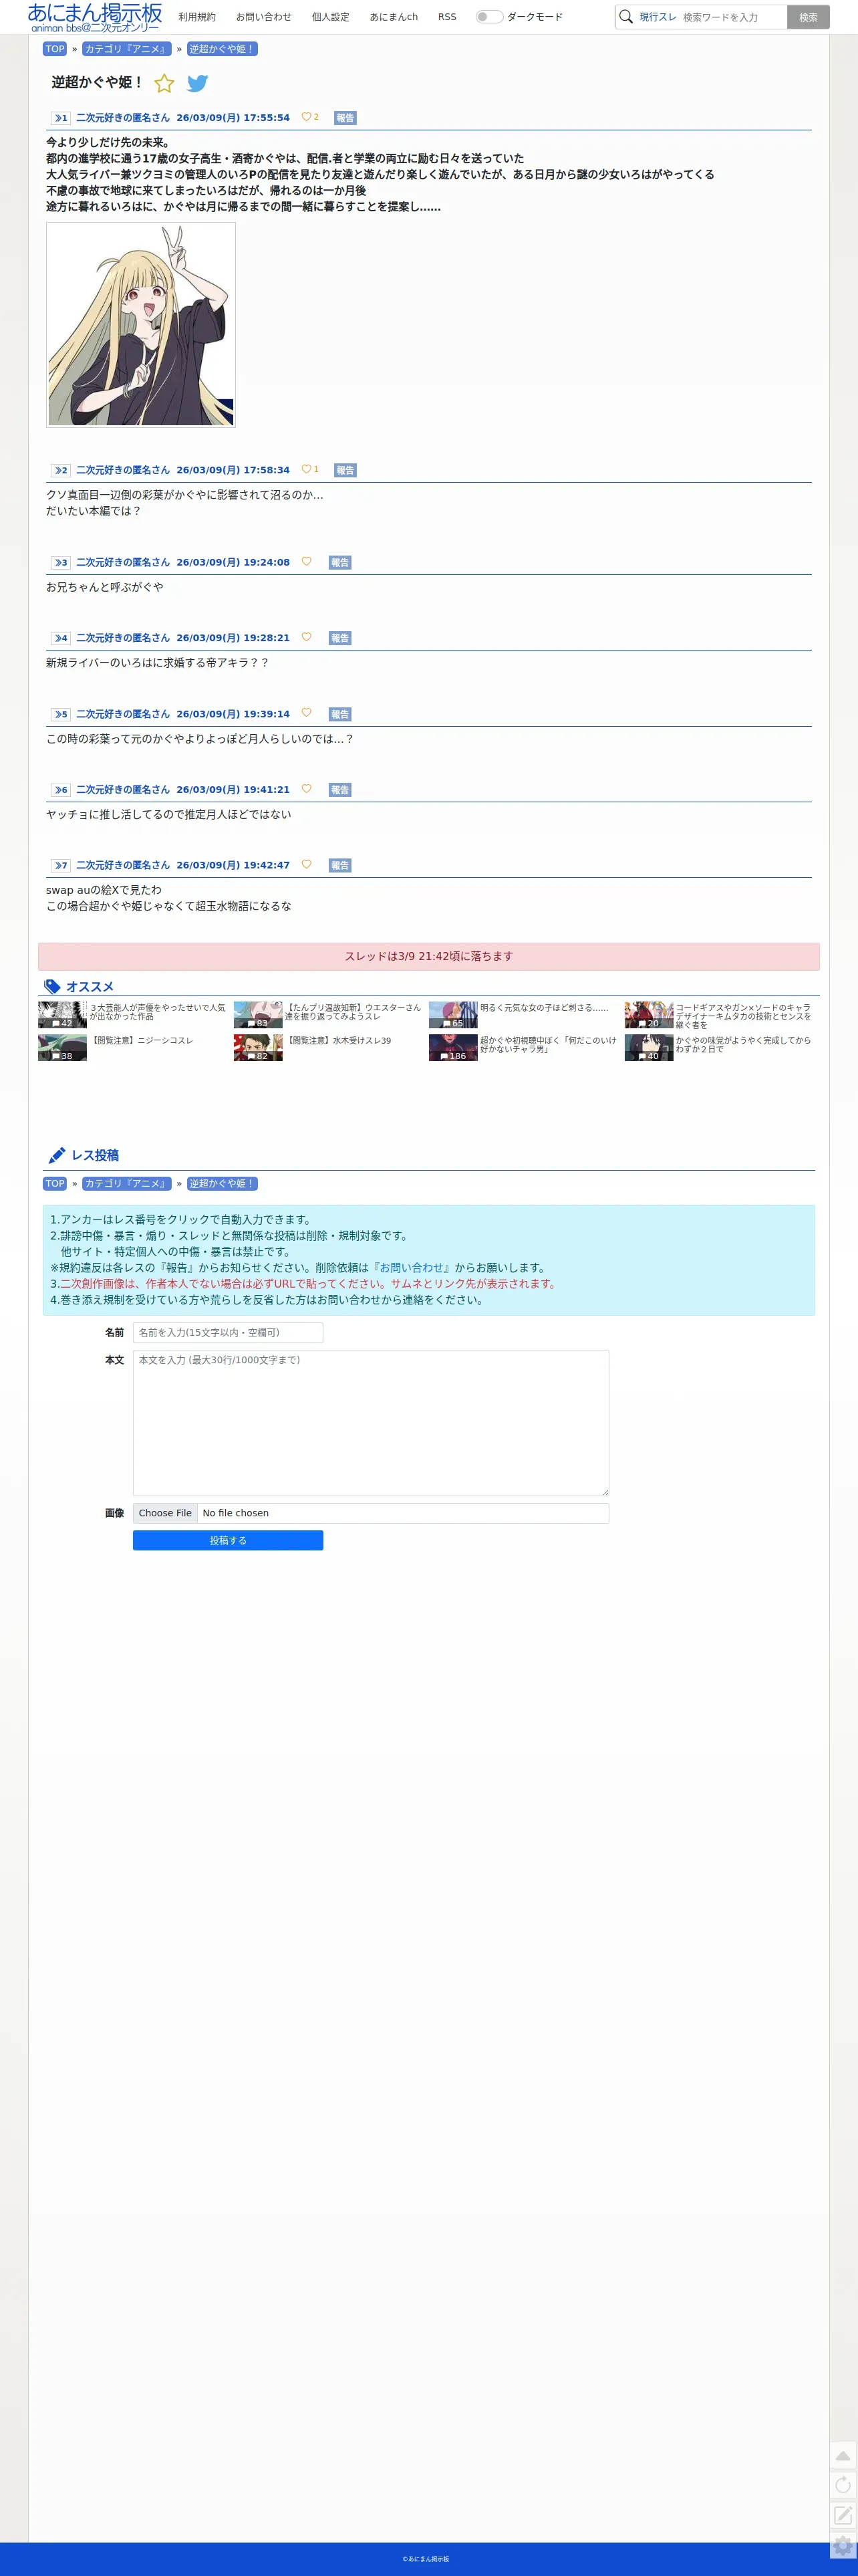Like post 4 with its heart icon
The height and width of the screenshot is (2576, 858).
306,637
